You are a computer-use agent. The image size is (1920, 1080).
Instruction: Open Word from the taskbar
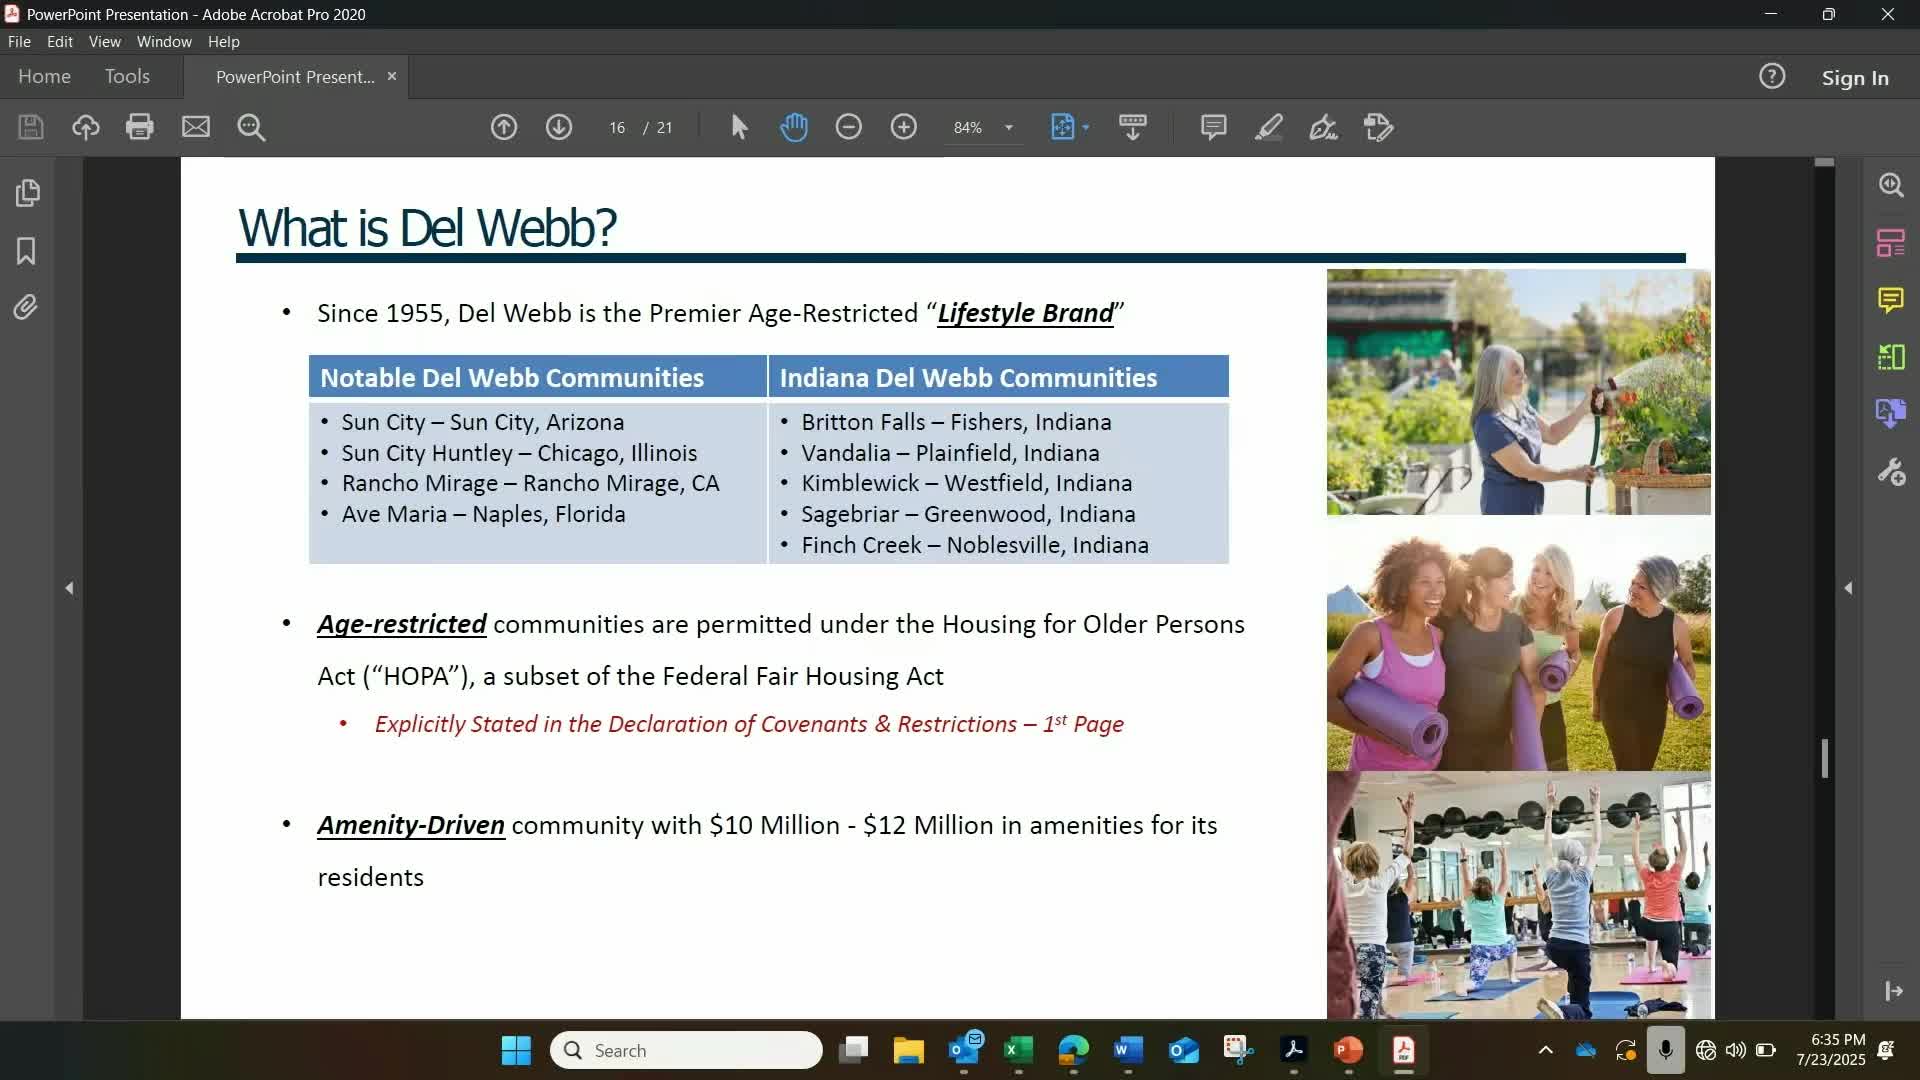1128,1050
